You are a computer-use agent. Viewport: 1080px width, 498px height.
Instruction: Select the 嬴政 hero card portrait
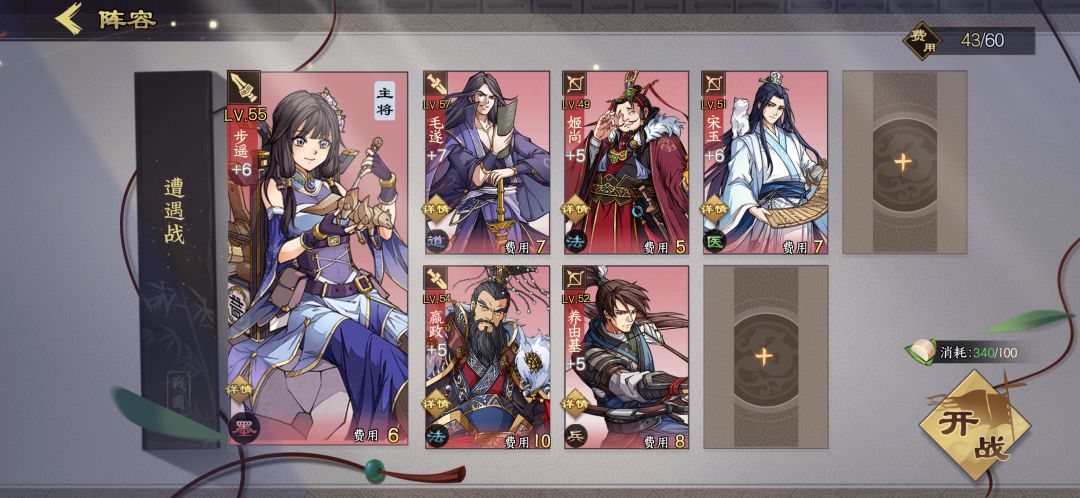click(488, 357)
